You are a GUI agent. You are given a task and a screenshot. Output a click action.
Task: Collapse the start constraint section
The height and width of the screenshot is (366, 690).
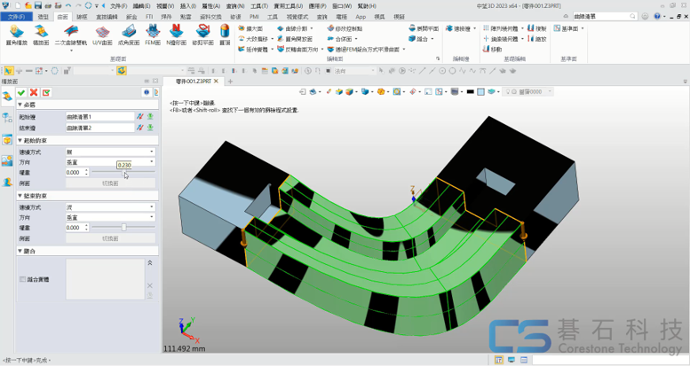tap(20, 140)
